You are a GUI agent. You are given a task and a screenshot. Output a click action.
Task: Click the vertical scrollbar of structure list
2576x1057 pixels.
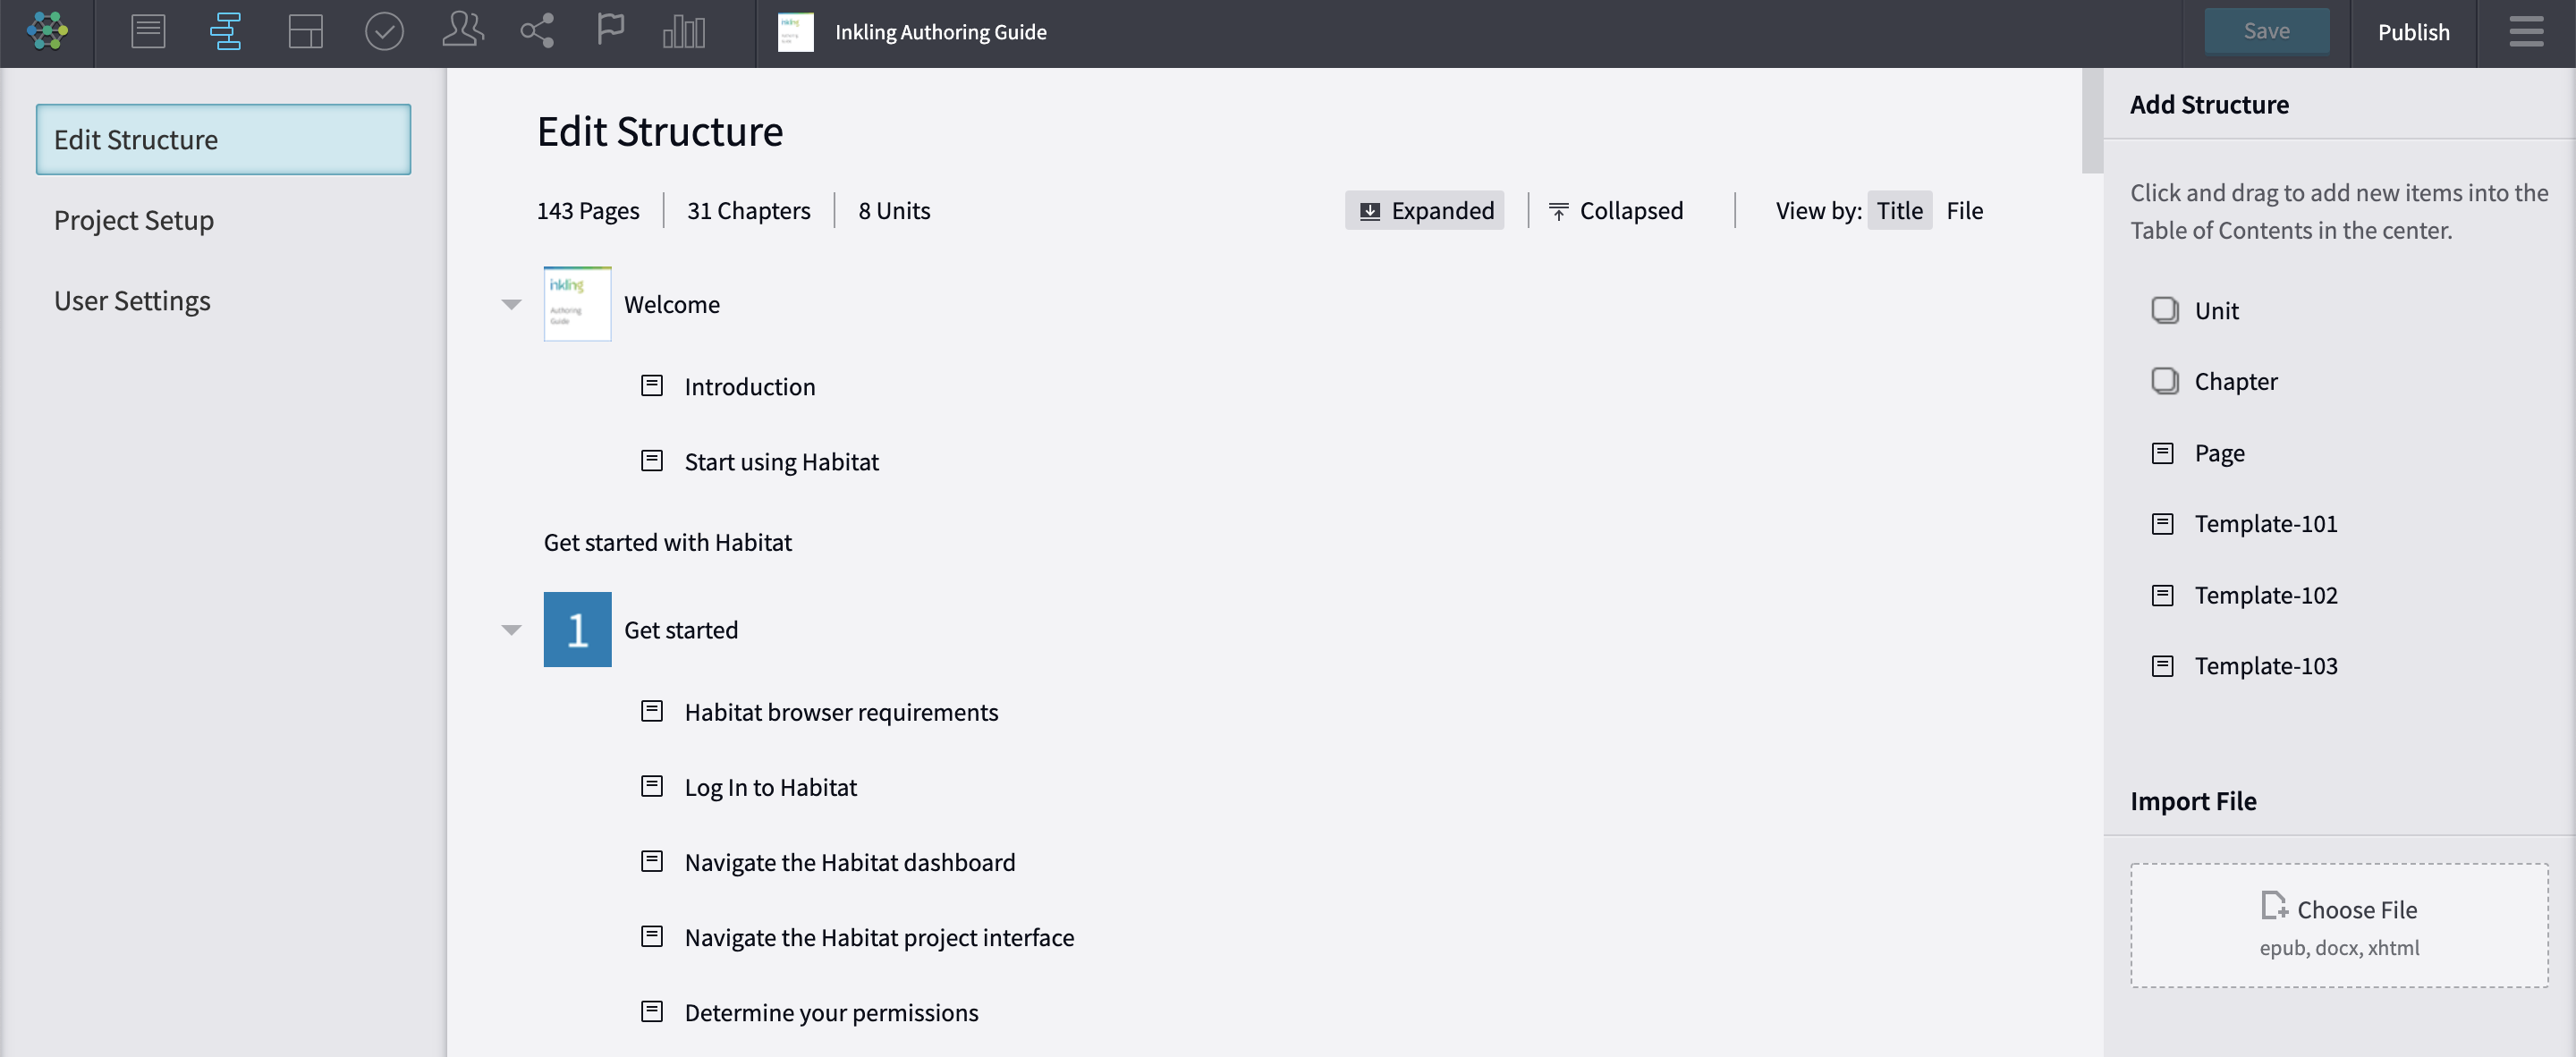tap(2092, 120)
